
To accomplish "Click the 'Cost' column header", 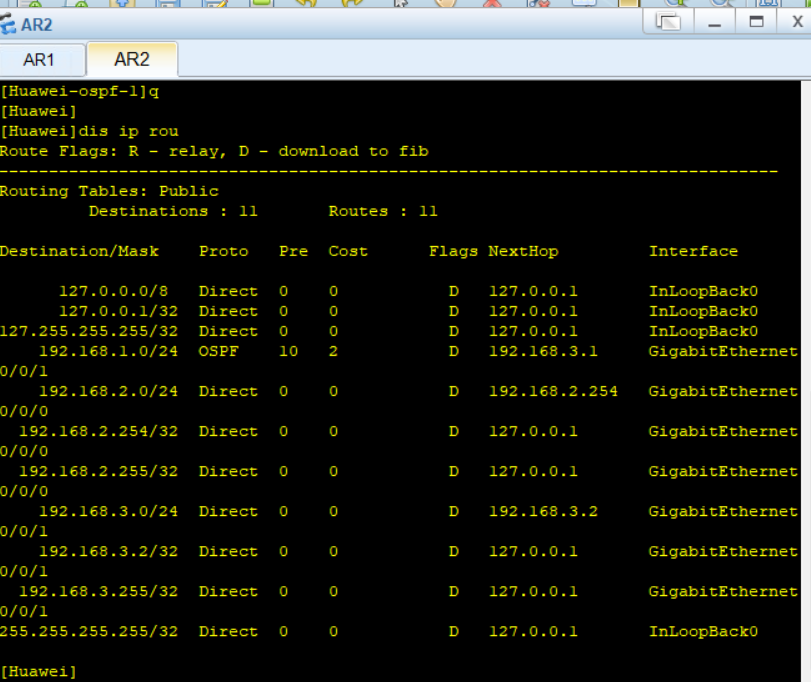I will pyautogui.click(x=348, y=251).
